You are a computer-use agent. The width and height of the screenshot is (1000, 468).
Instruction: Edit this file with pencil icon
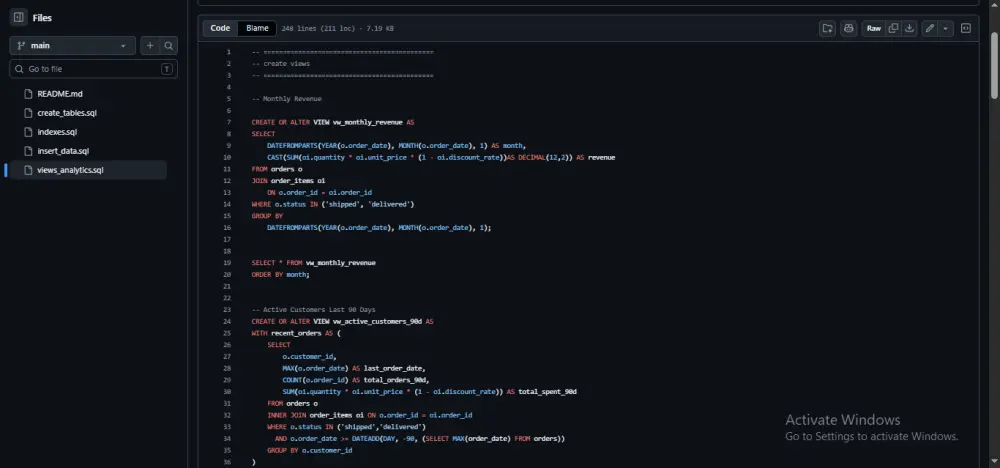tap(930, 28)
